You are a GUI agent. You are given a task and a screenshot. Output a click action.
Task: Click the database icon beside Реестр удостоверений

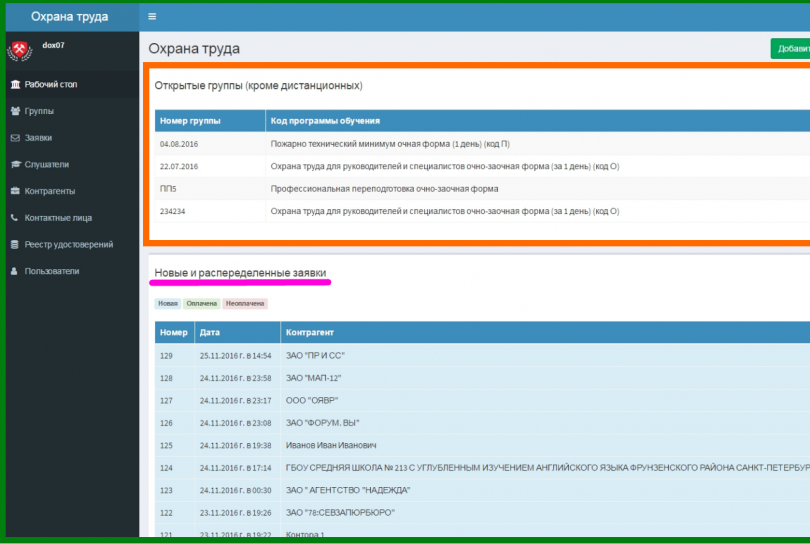click(x=14, y=244)
